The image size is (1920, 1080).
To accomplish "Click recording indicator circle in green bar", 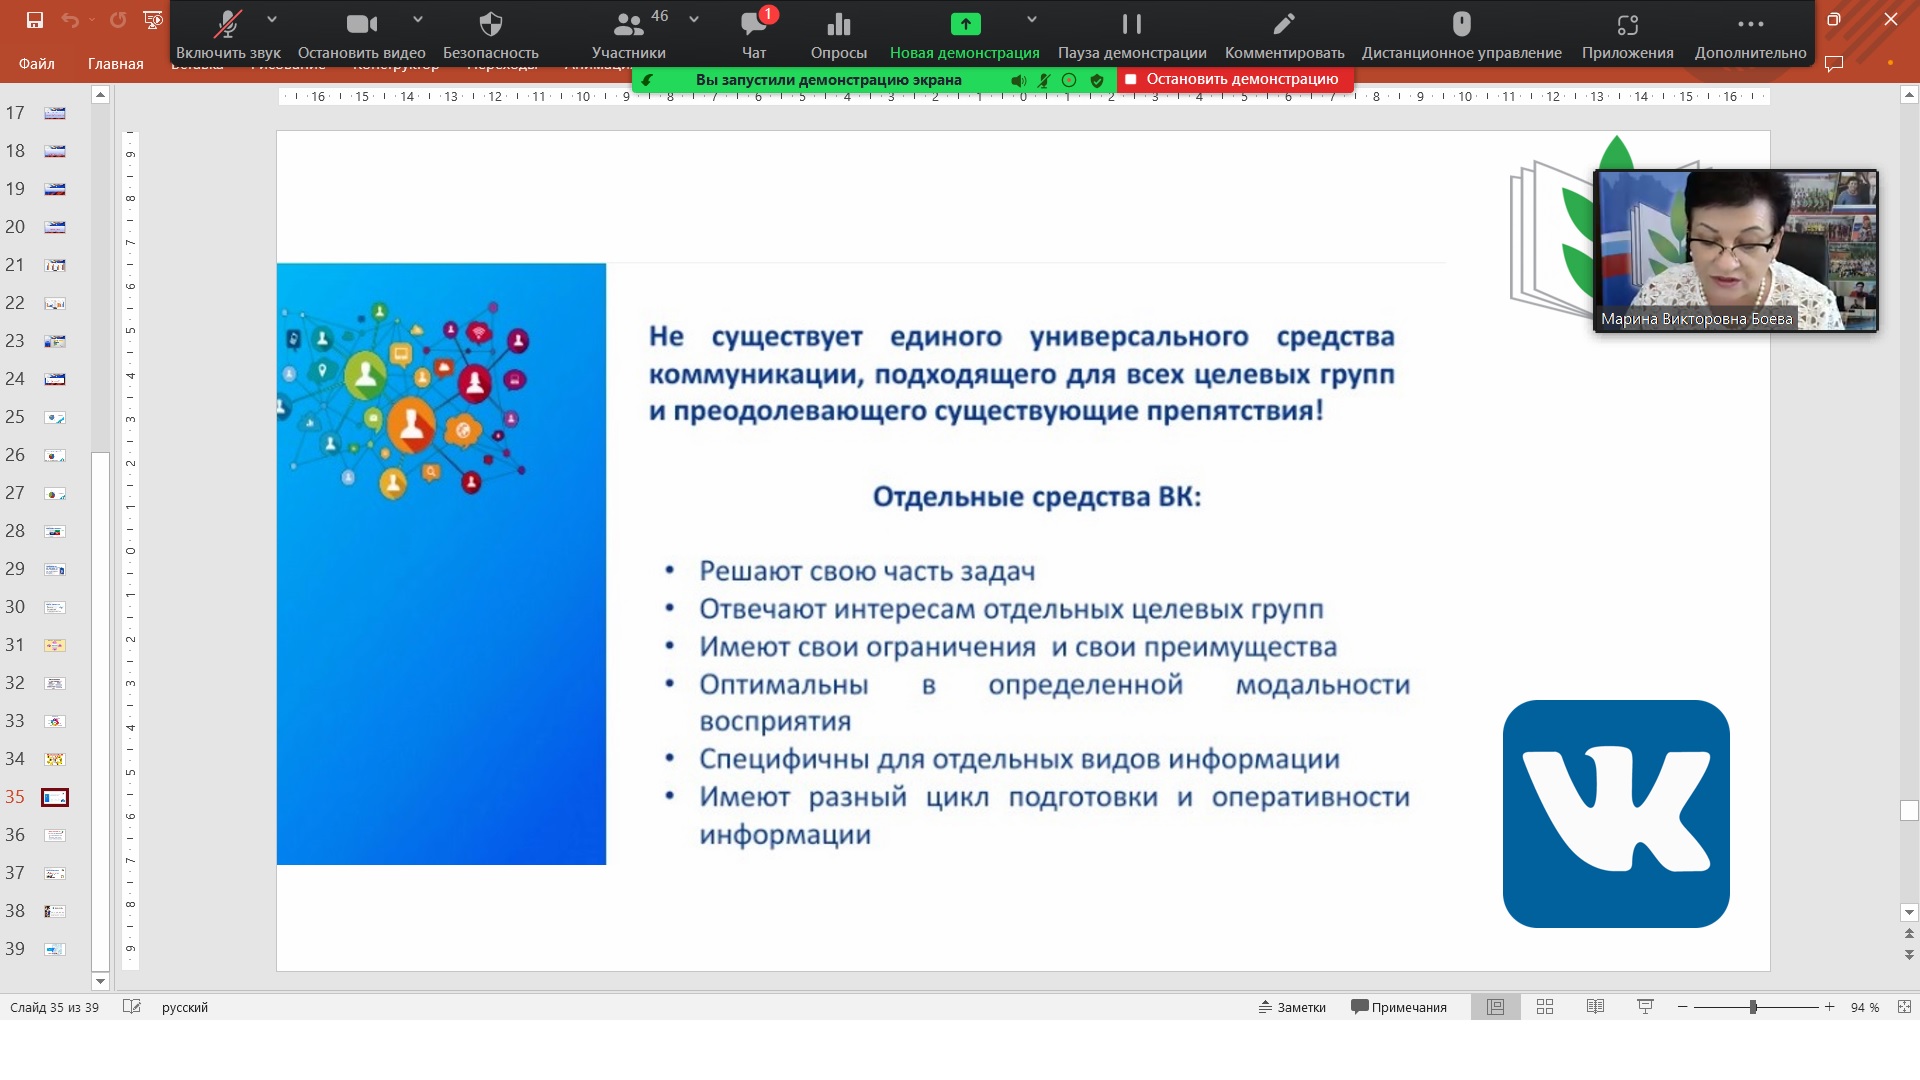I will tap(1069, 80).
